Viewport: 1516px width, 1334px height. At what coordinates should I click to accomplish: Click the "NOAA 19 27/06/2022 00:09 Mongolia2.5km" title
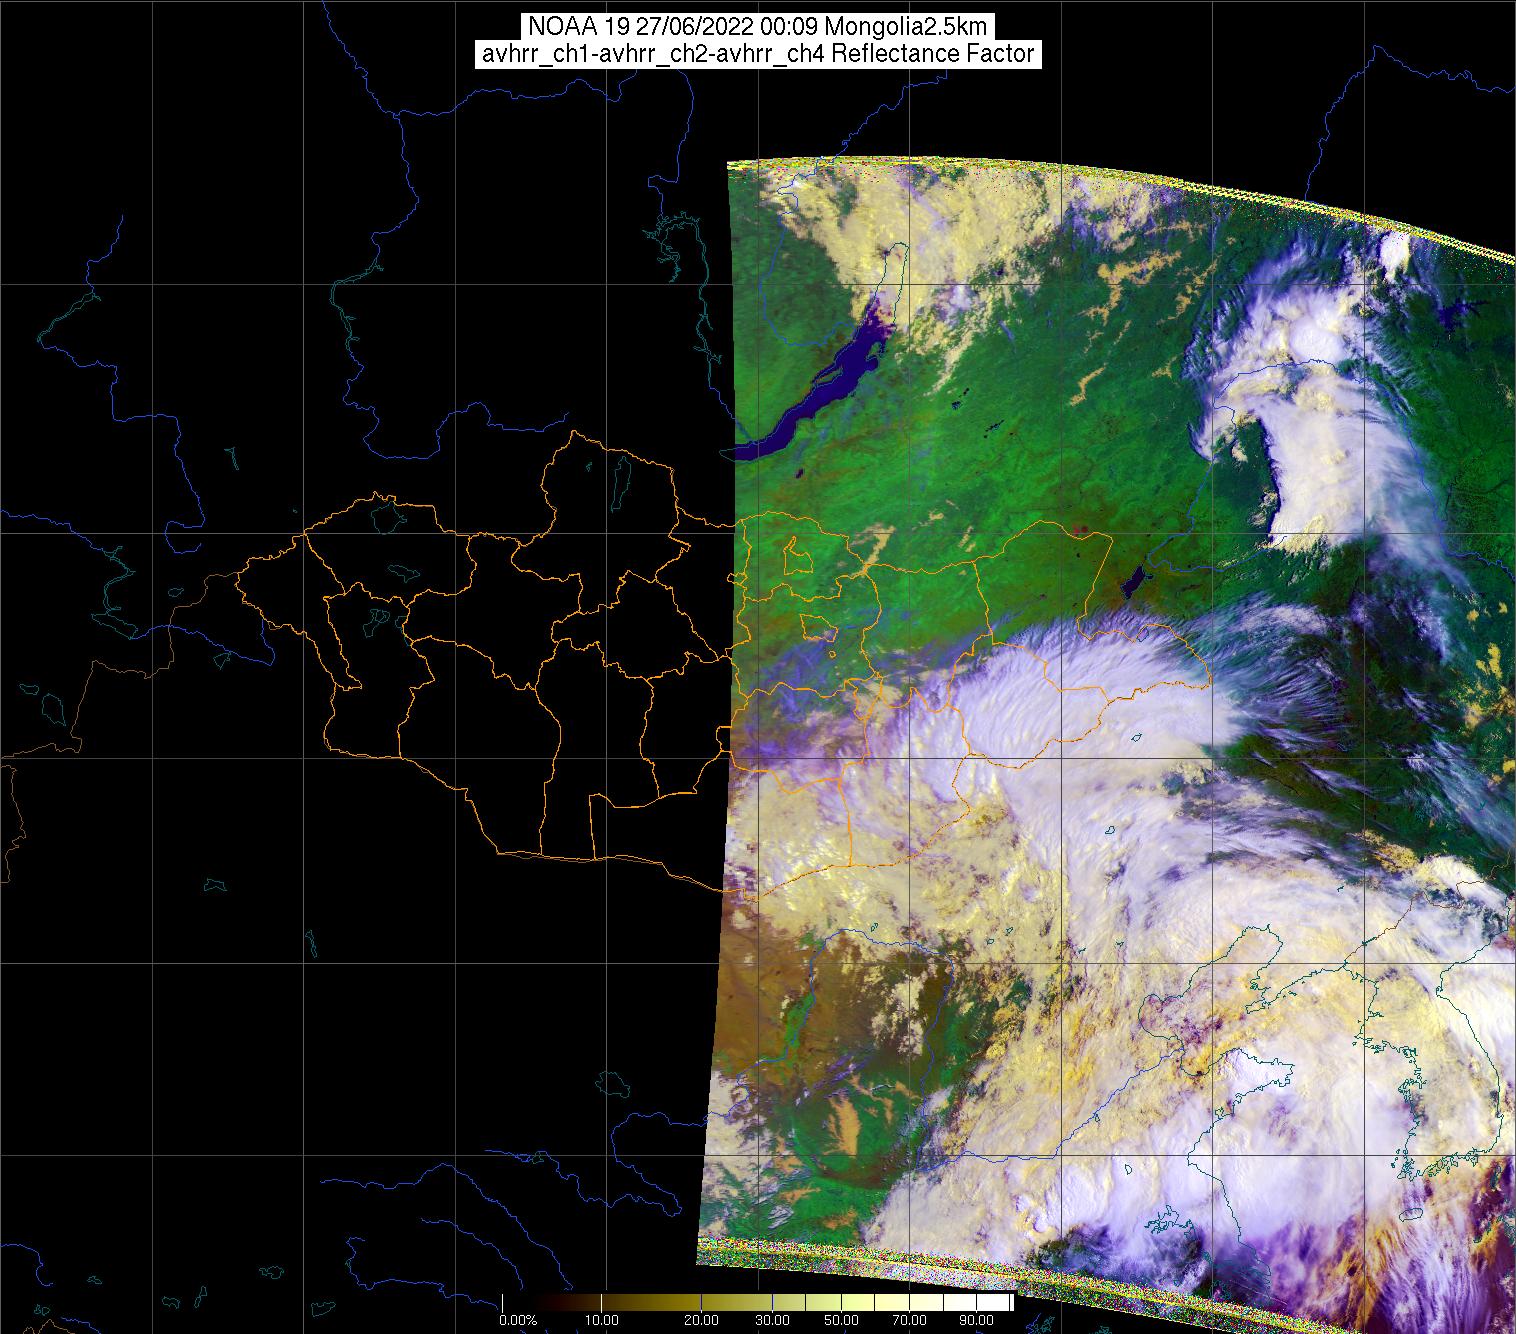click(x=758, y=27)
